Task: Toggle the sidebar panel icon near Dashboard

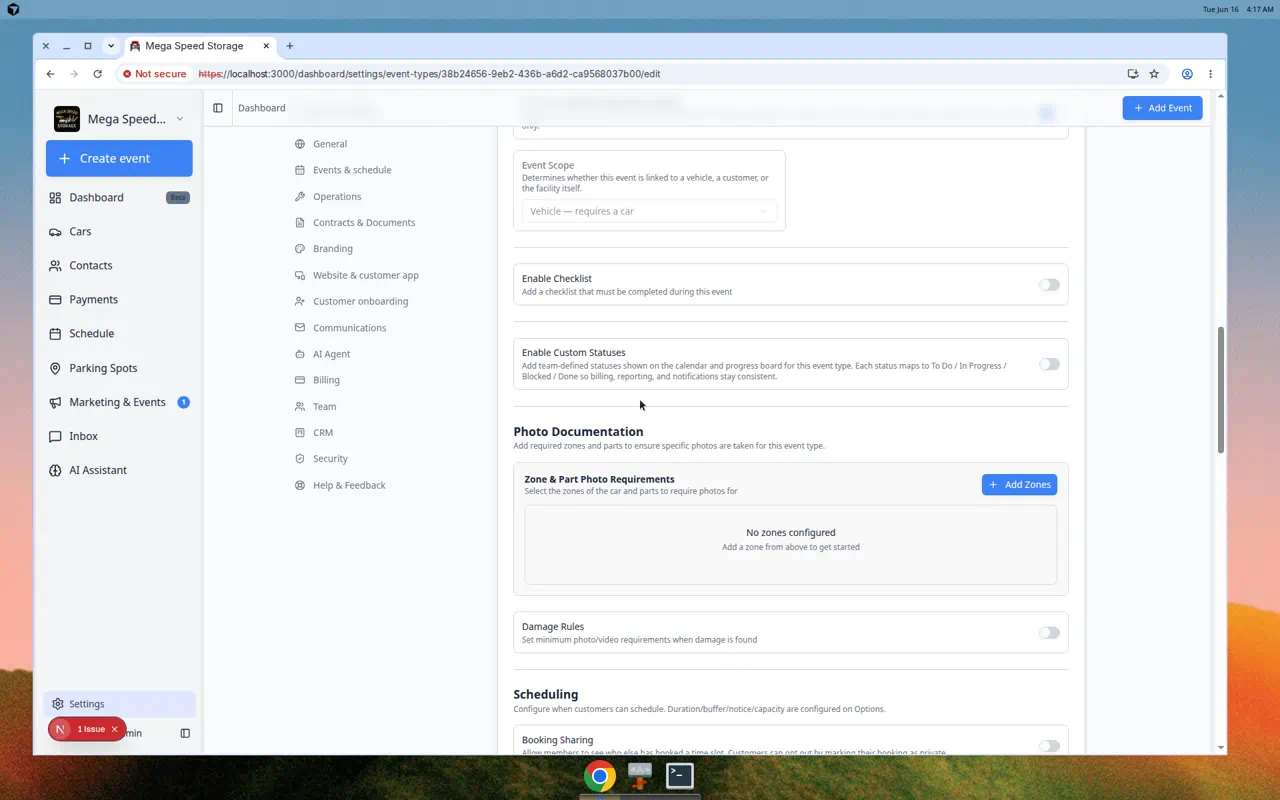Action: (218, 108)
